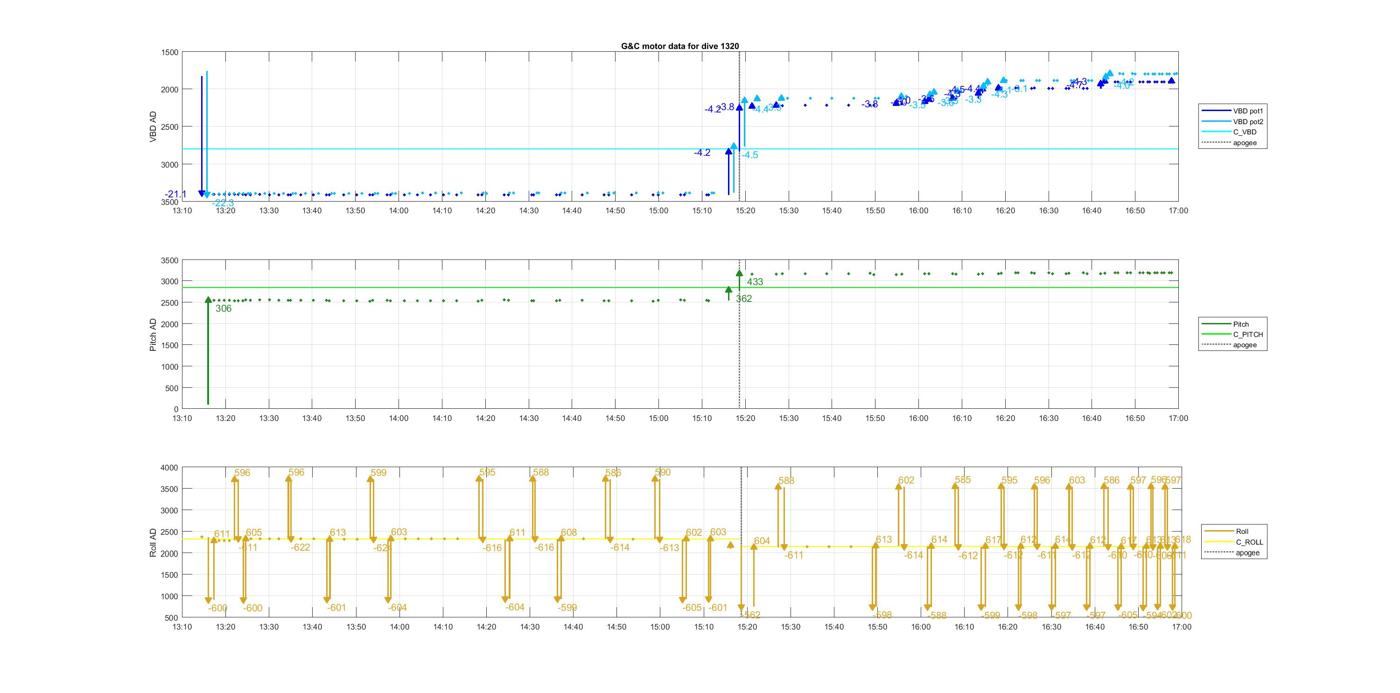Click the '433' label in the Pitch plot
Viewport: 1400px width, 693px height.
(755, 282)
